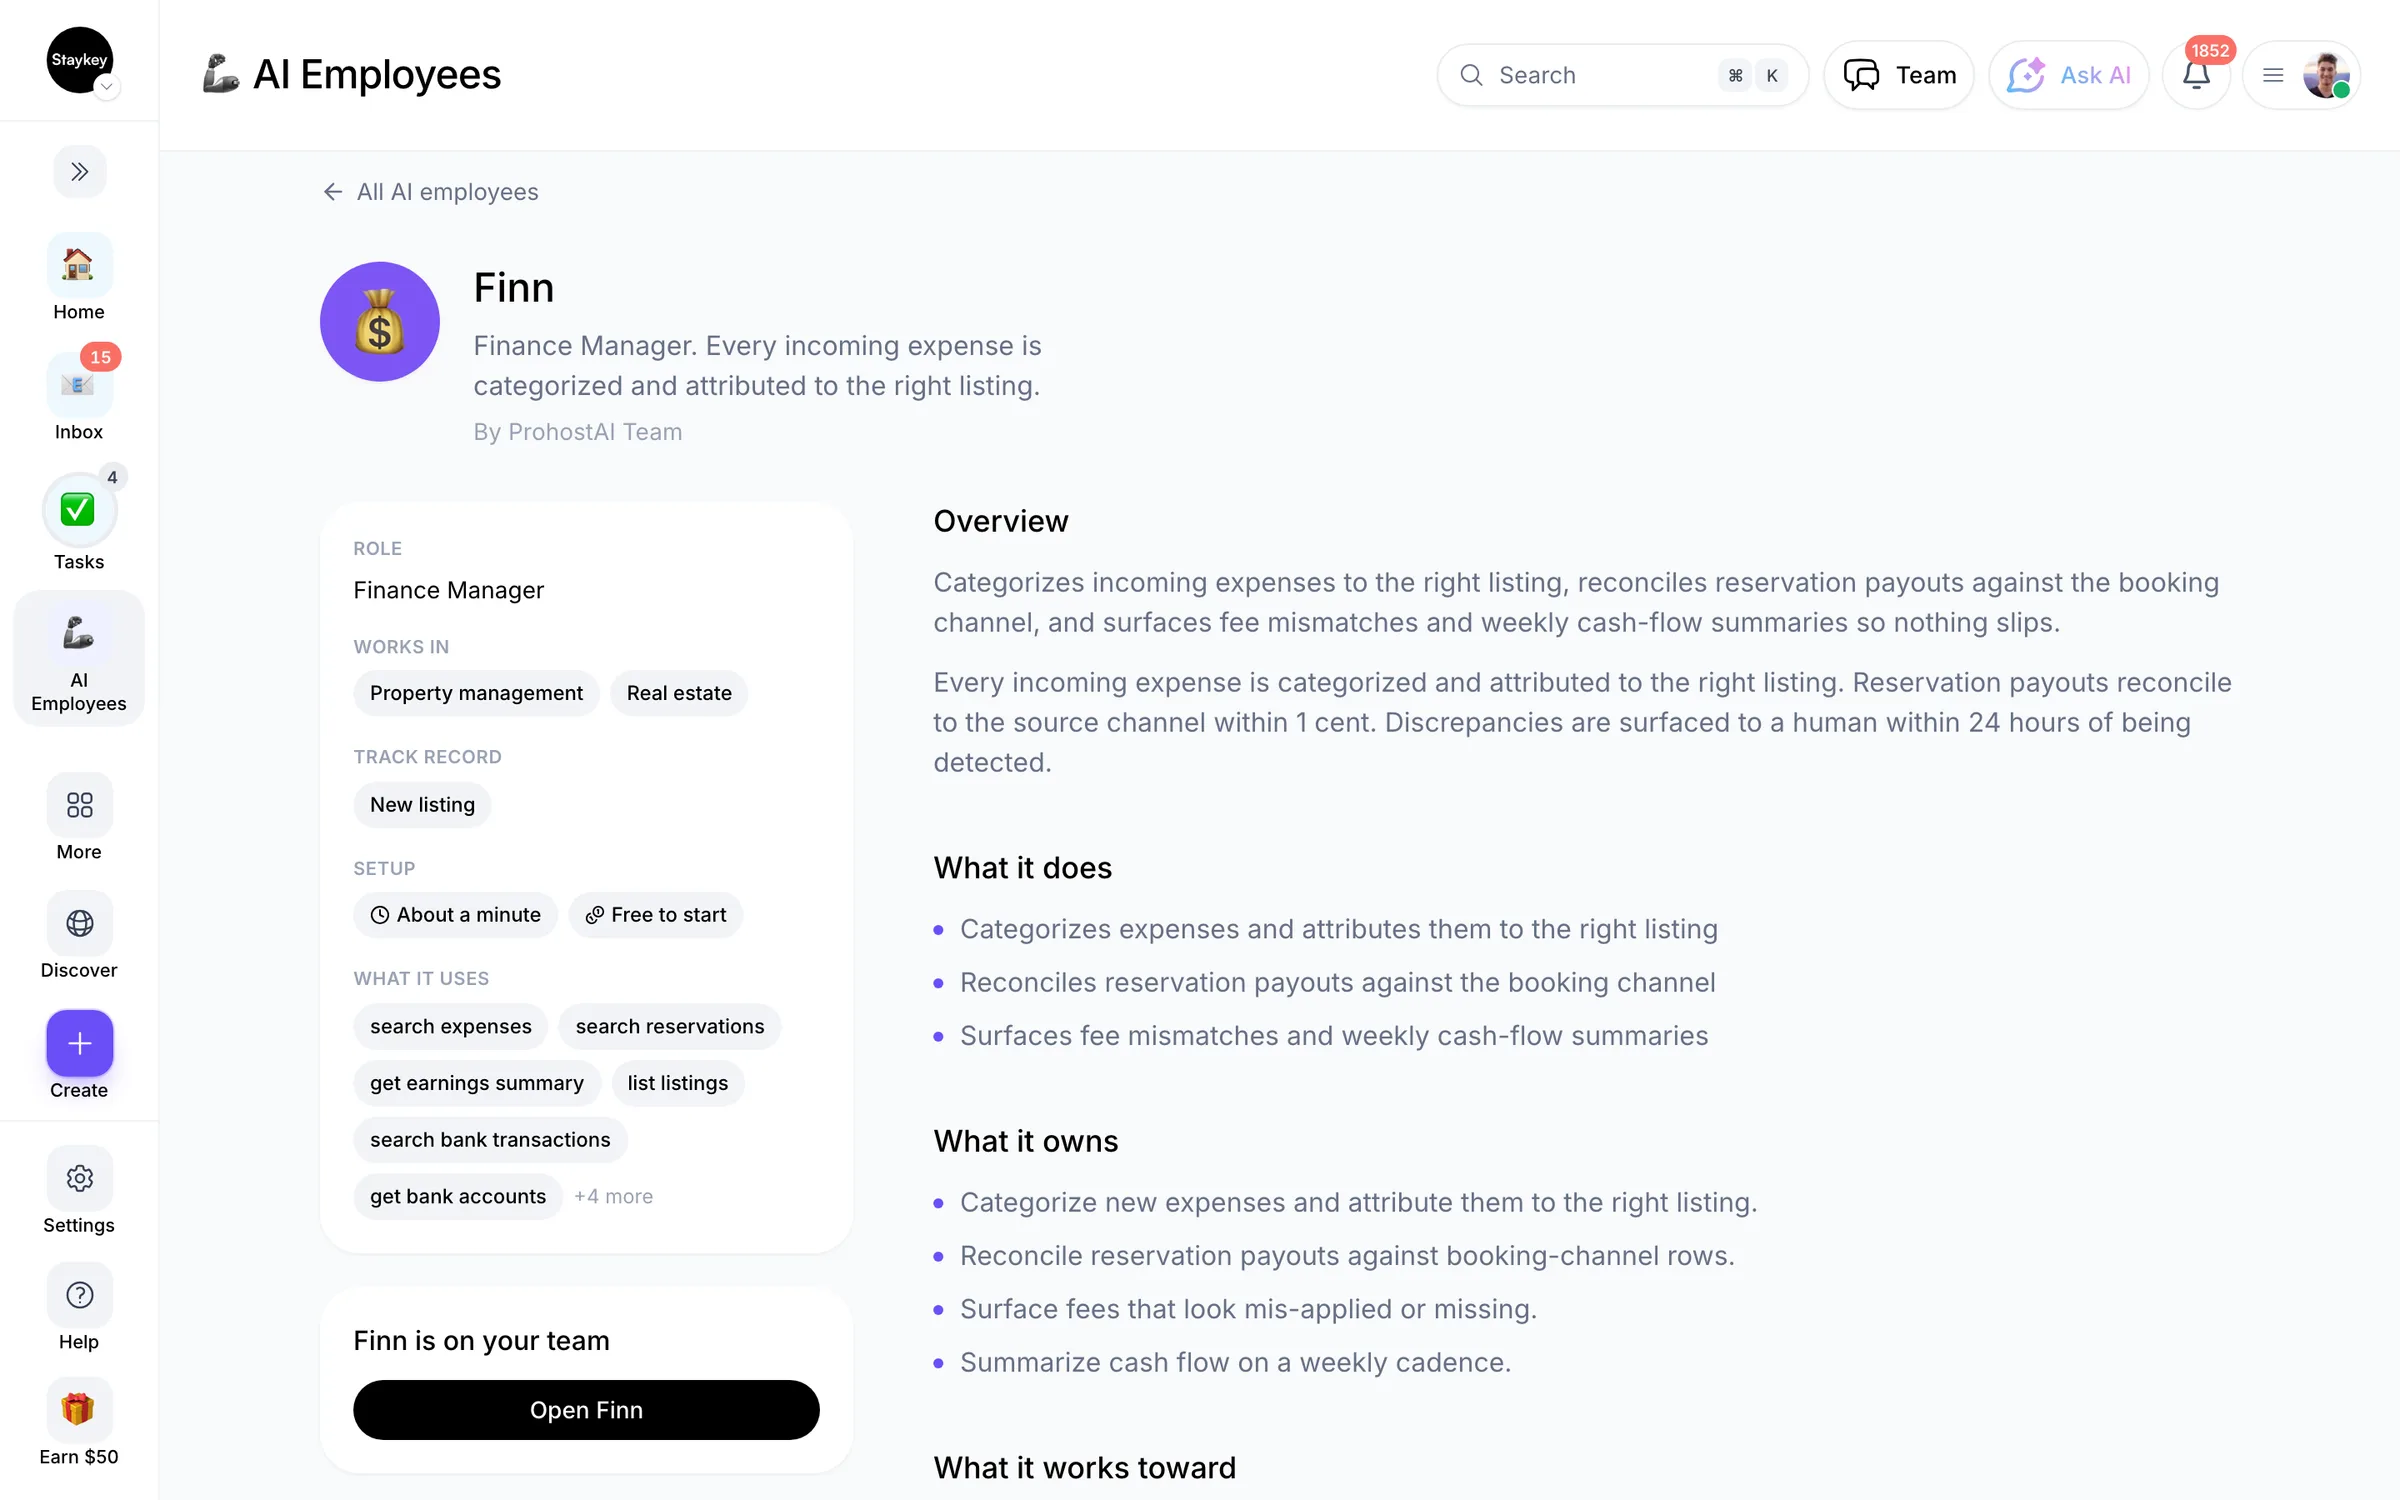Image resolution: width=2400 pixels, height=1500 pixels.
Task: Click the list listings chip
Action: tap(678, 1083)
